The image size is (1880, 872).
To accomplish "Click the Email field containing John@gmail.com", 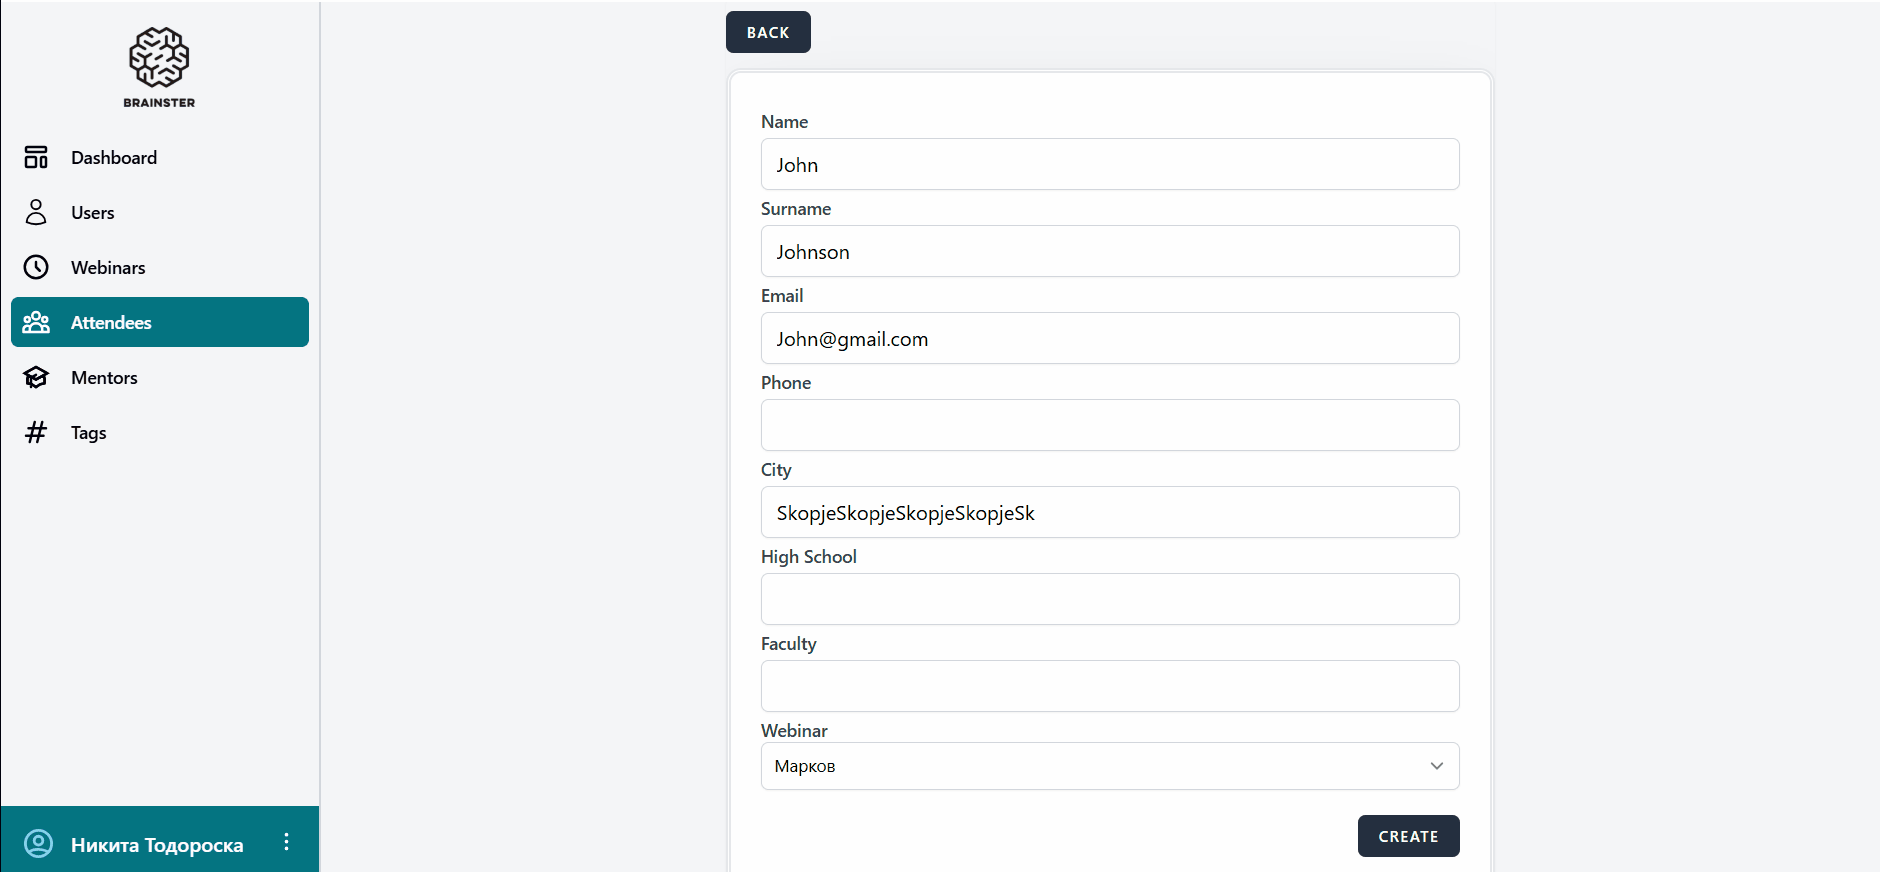I will [1110, 338].
